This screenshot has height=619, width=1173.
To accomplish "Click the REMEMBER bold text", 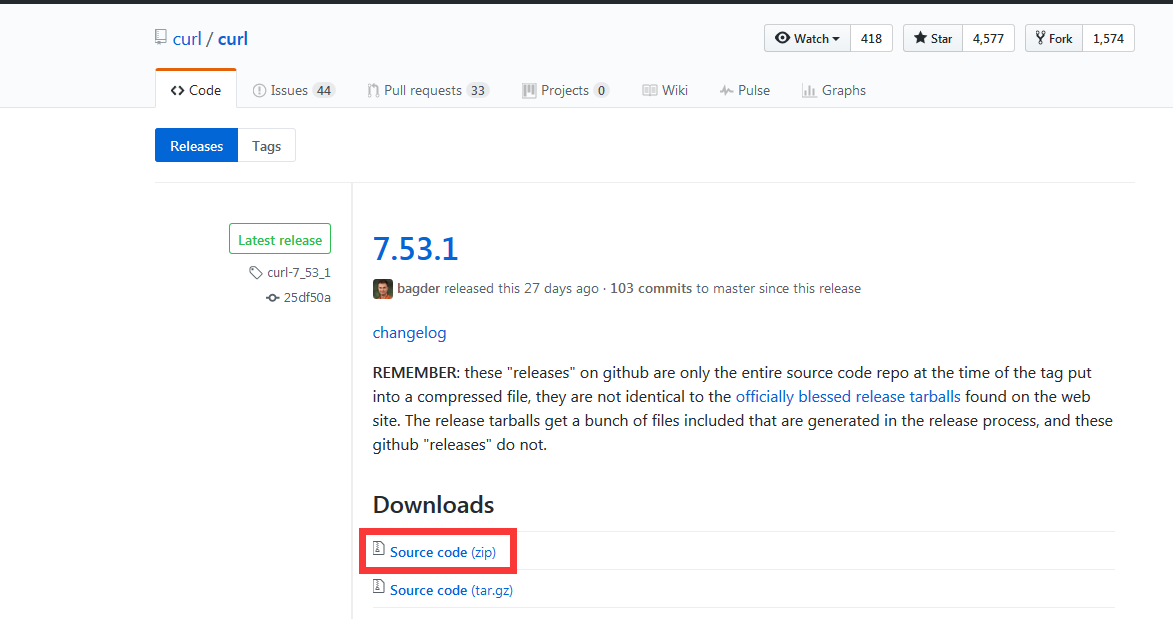I will click(415, 372).
